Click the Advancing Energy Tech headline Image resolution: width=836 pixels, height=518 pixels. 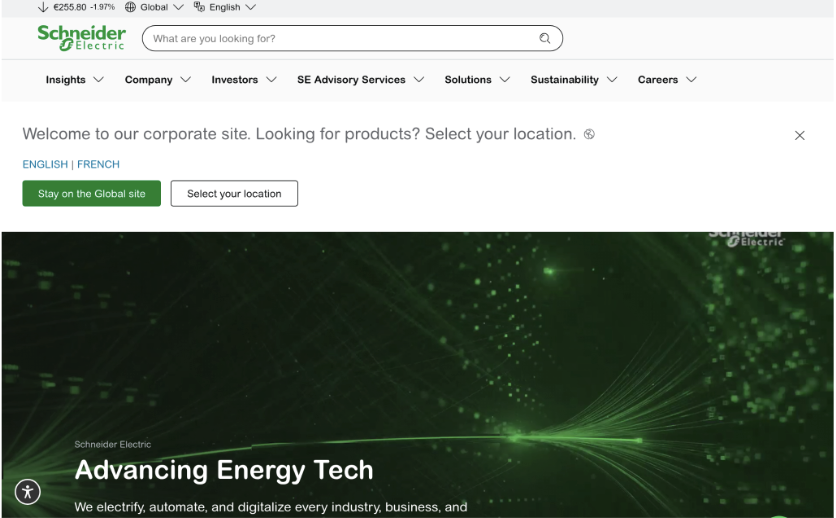click(x=224, y=470)
